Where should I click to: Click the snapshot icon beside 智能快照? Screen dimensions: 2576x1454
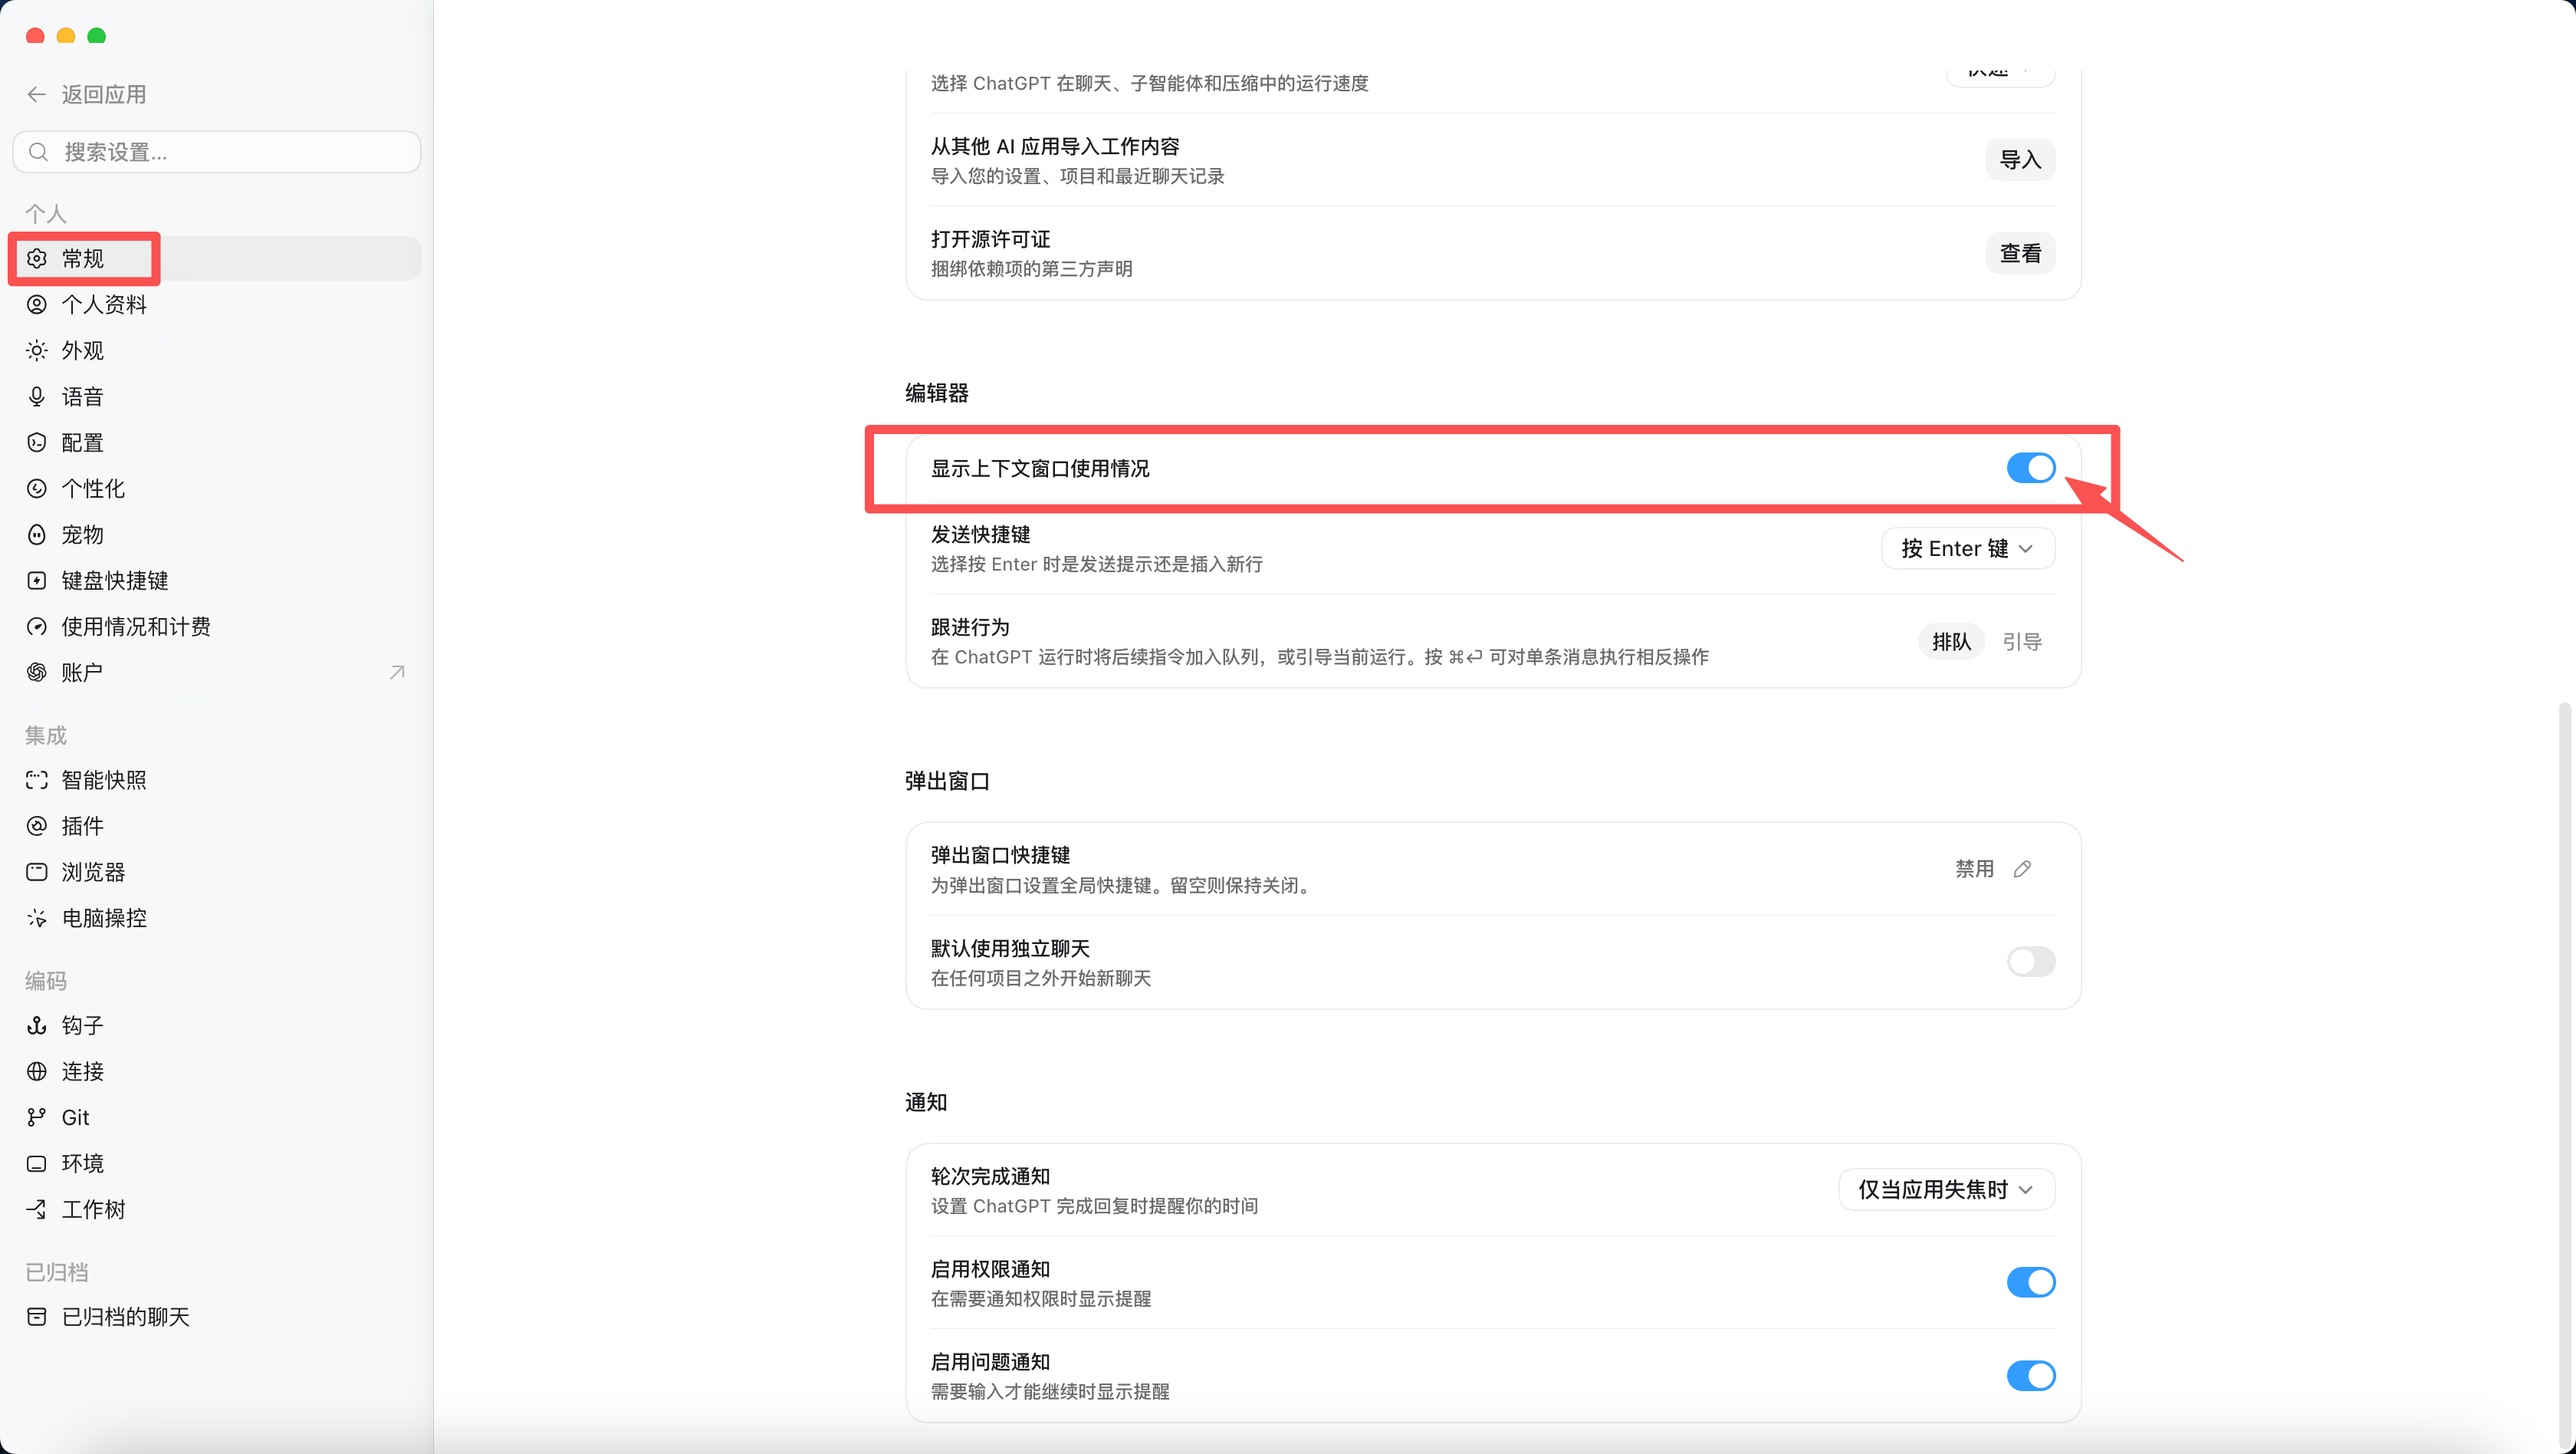click(37, 779)
